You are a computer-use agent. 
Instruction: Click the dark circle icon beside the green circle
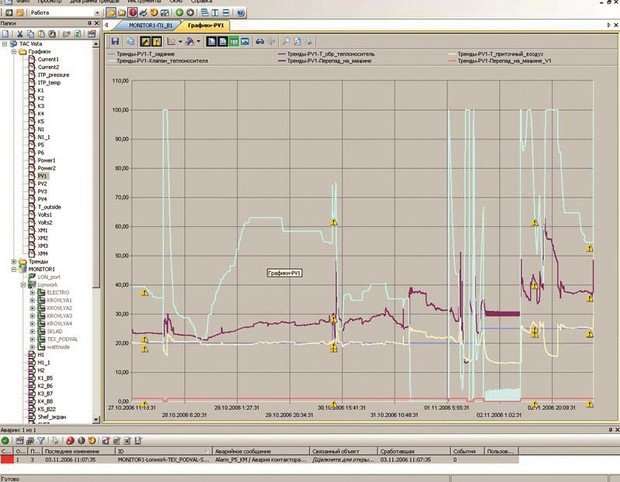click(x=190, y=13)
